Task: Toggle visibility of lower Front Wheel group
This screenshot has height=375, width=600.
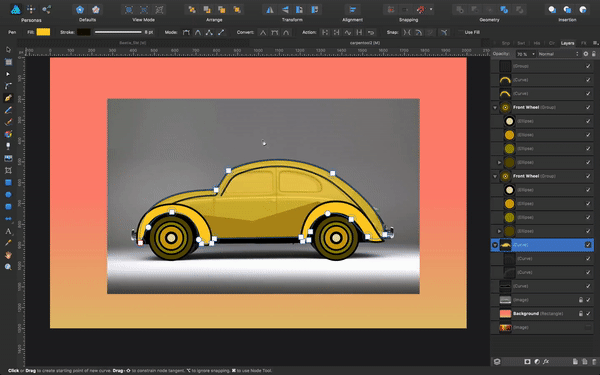Action: tap(588, 176)
